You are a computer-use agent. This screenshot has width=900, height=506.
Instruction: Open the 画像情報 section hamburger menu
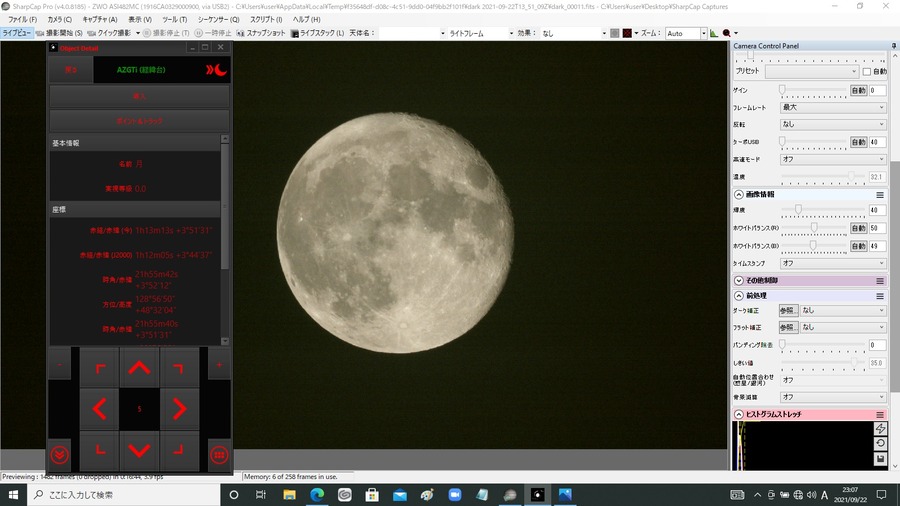(x=880, y=194)
